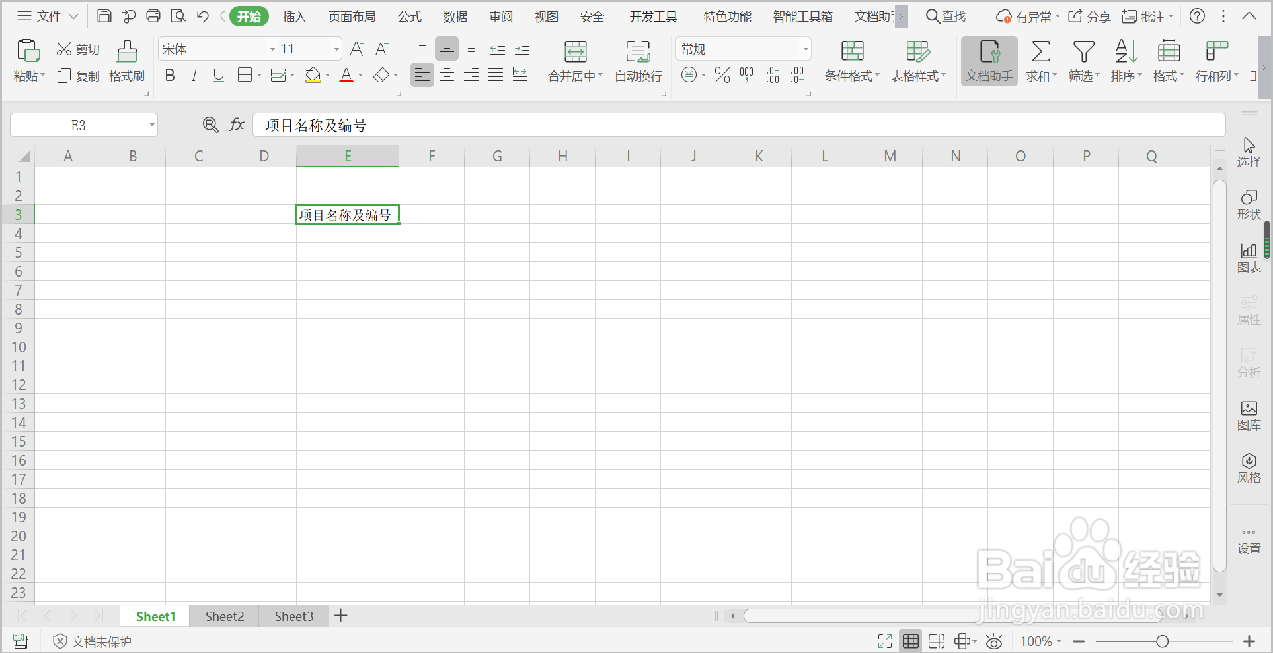Set vertical alignment to middle

click(x=447, y=49)
